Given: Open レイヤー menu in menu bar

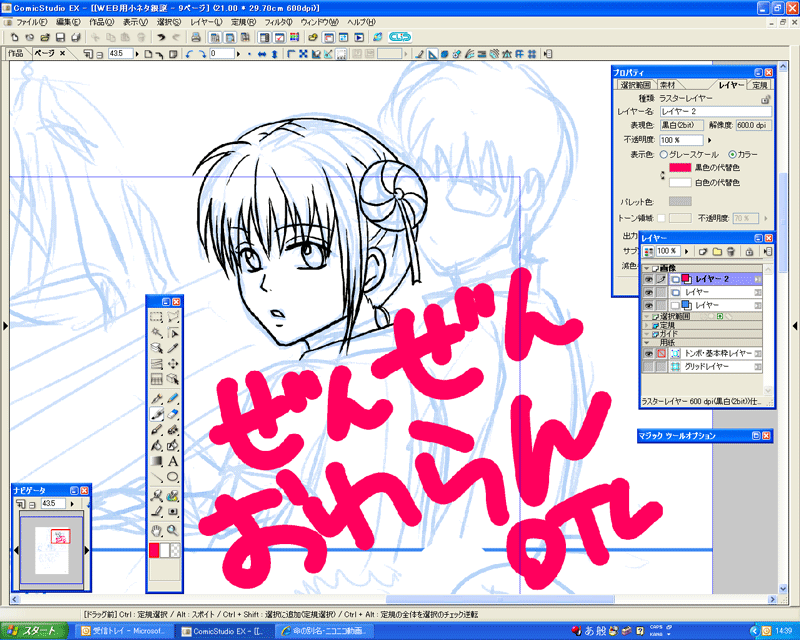Looking at the screenshot, I should (x=206, y=22).
